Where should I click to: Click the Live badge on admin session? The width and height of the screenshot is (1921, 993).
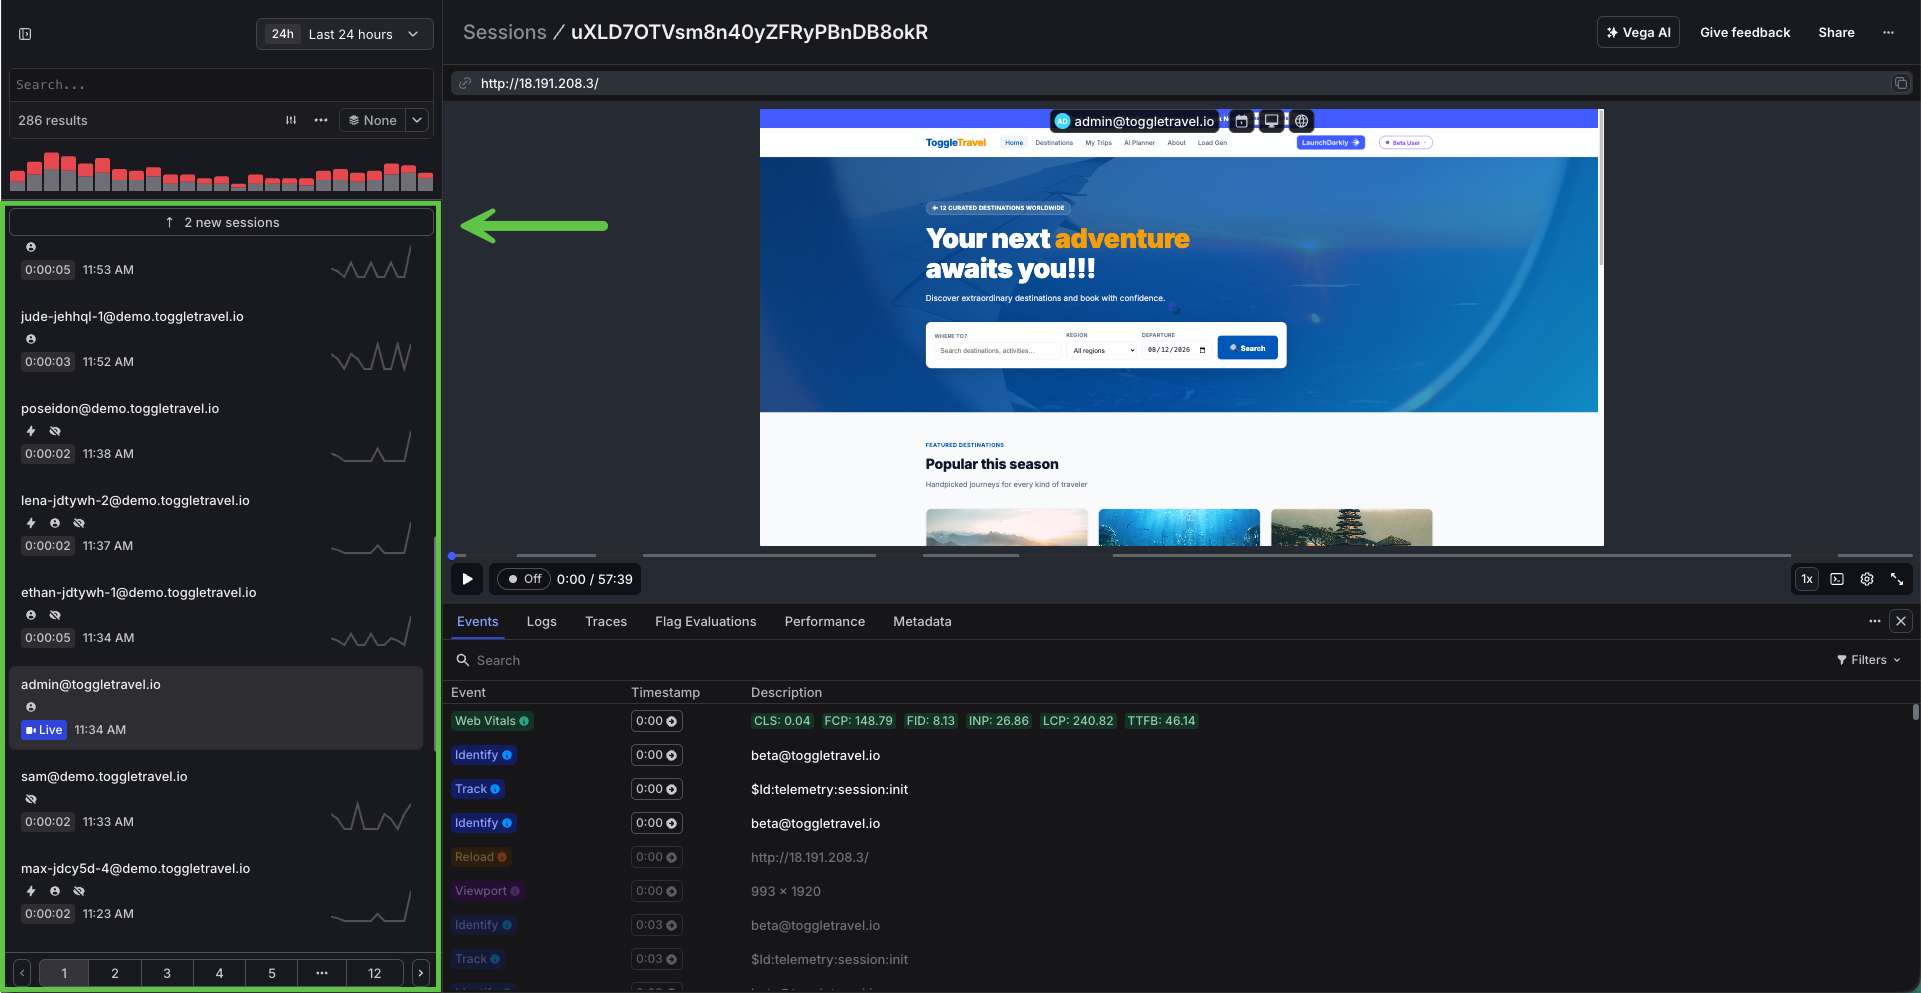(44, 730)
